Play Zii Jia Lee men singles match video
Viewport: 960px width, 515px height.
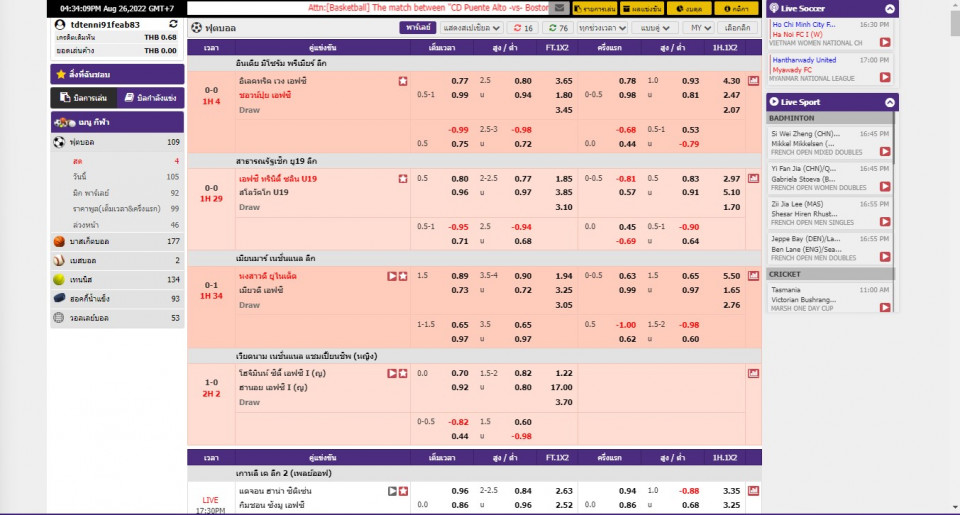[885, 222]
